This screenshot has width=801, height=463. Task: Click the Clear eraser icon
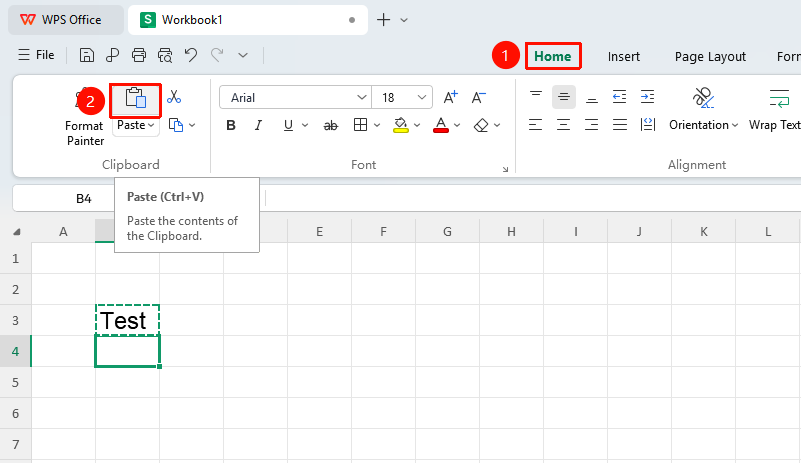(481, 125)
